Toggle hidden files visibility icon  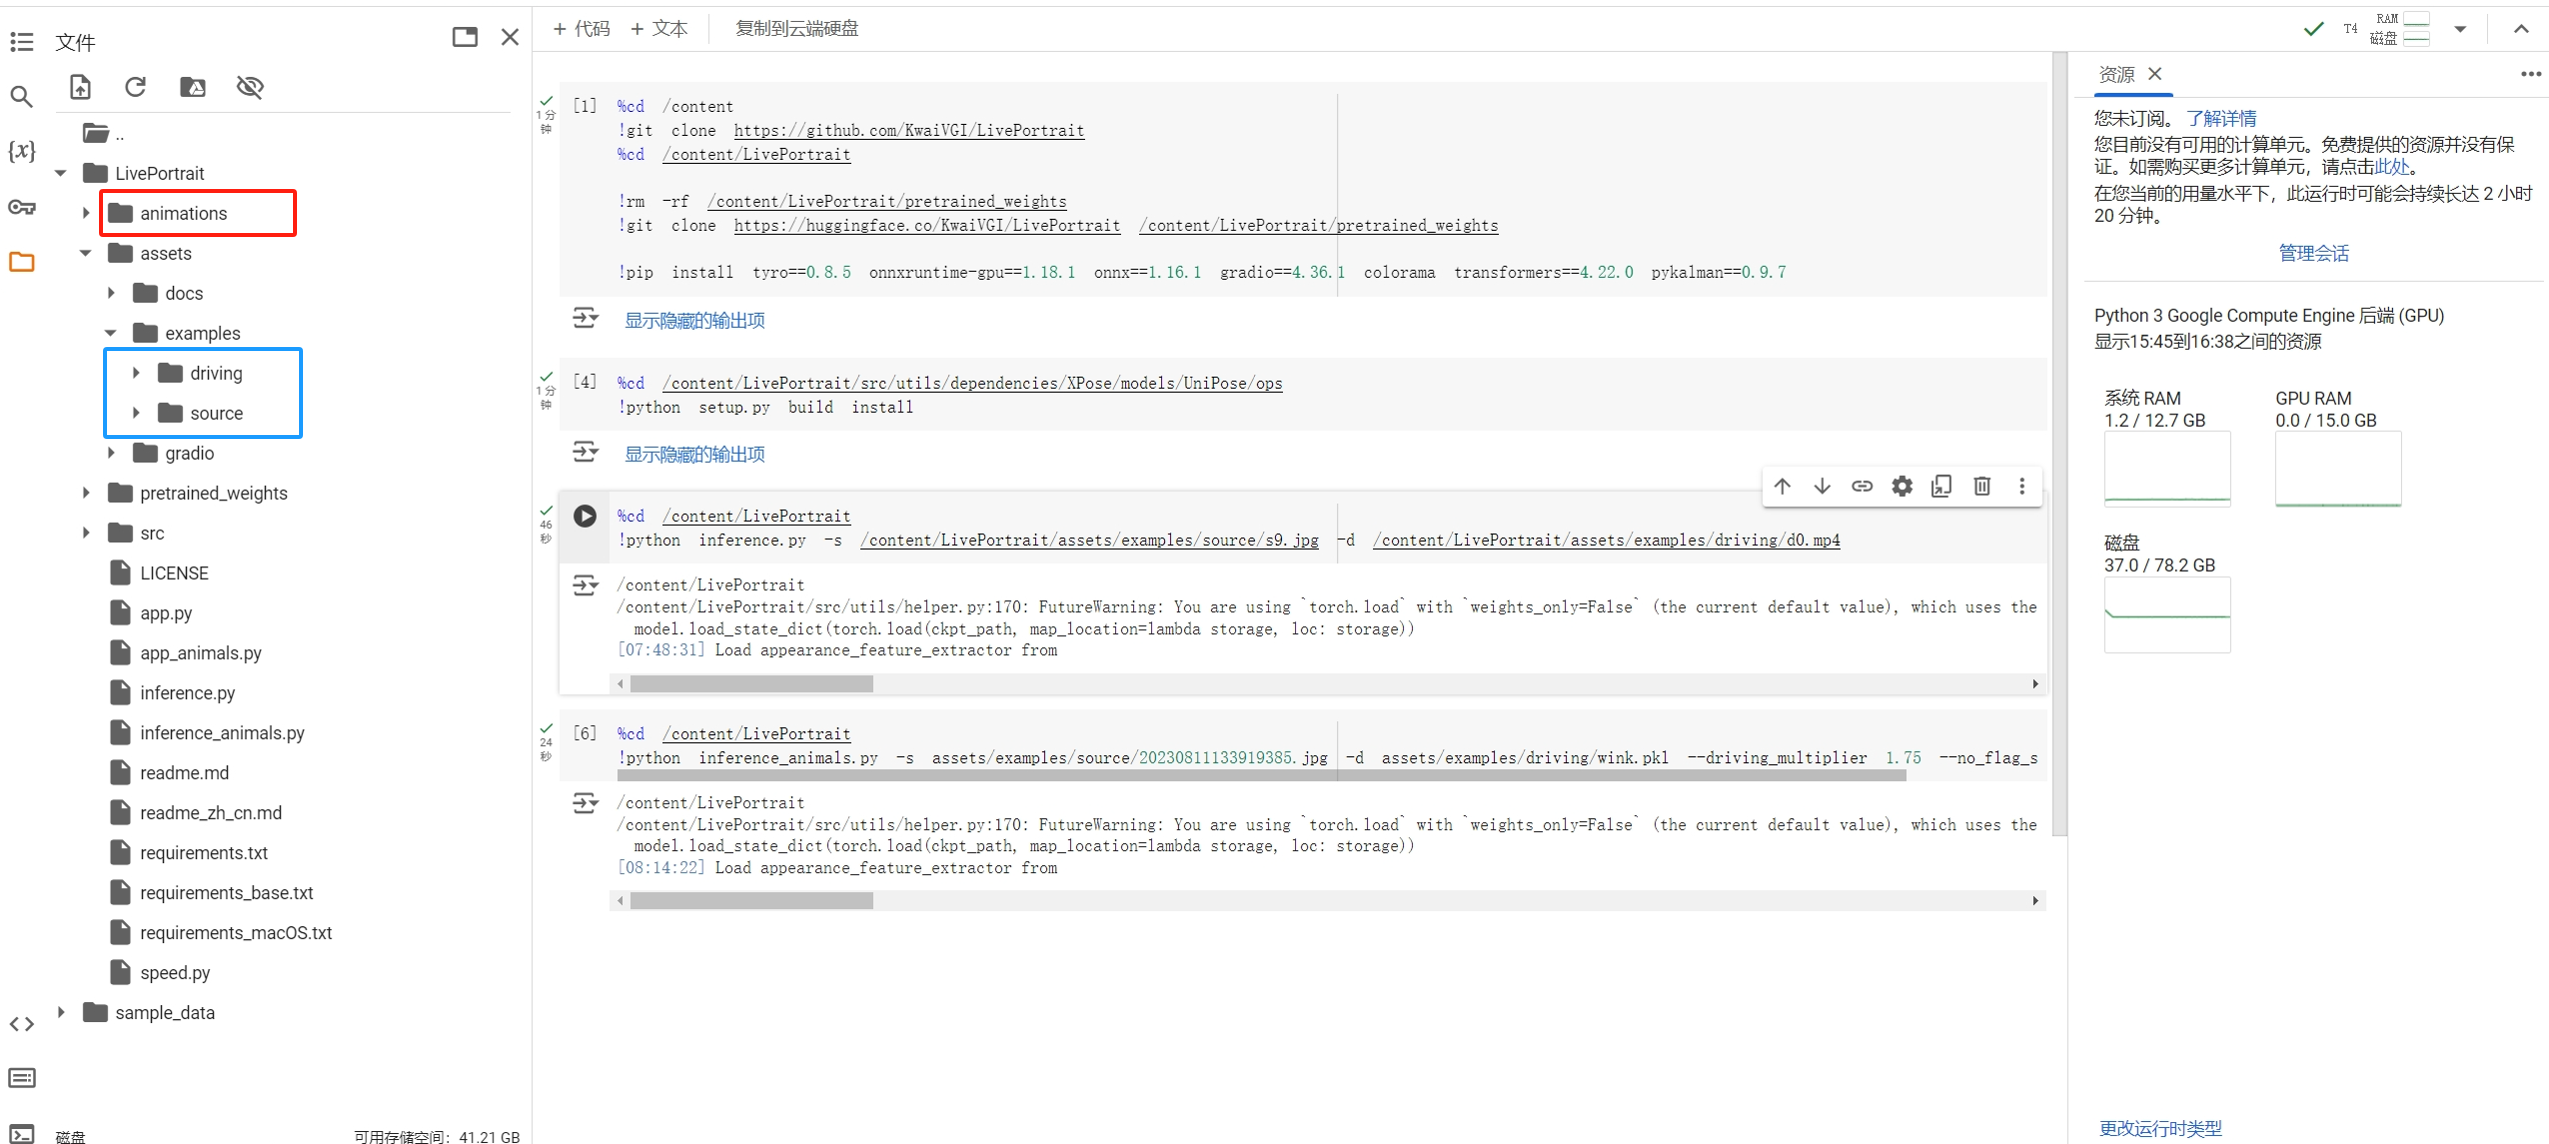tap(250, 87)
